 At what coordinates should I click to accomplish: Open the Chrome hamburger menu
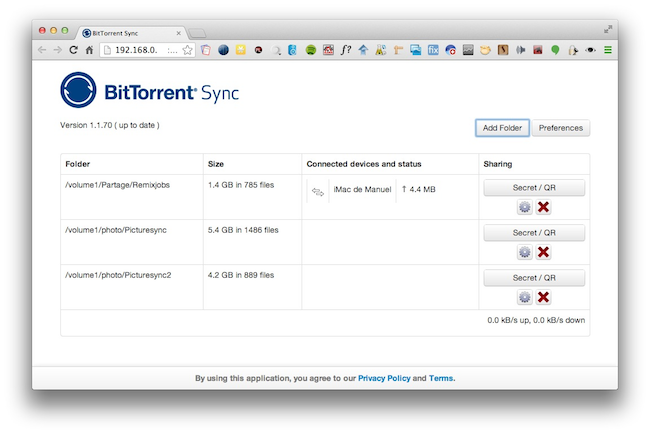[x=608, y=50]
